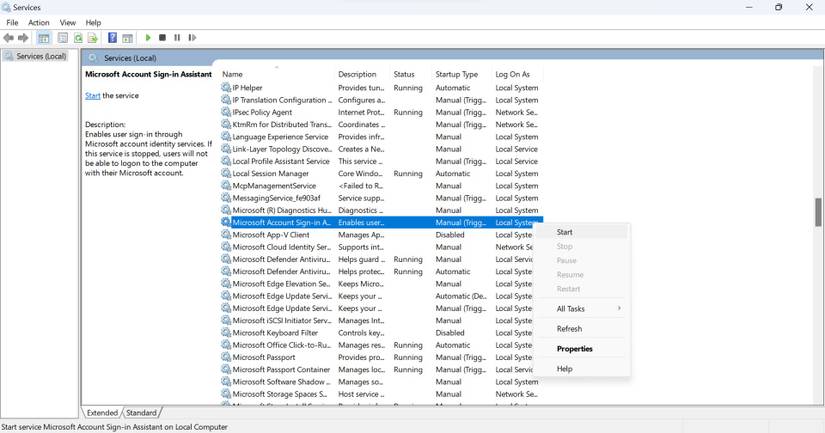Choose Help from the context menu

pos(582,369)
